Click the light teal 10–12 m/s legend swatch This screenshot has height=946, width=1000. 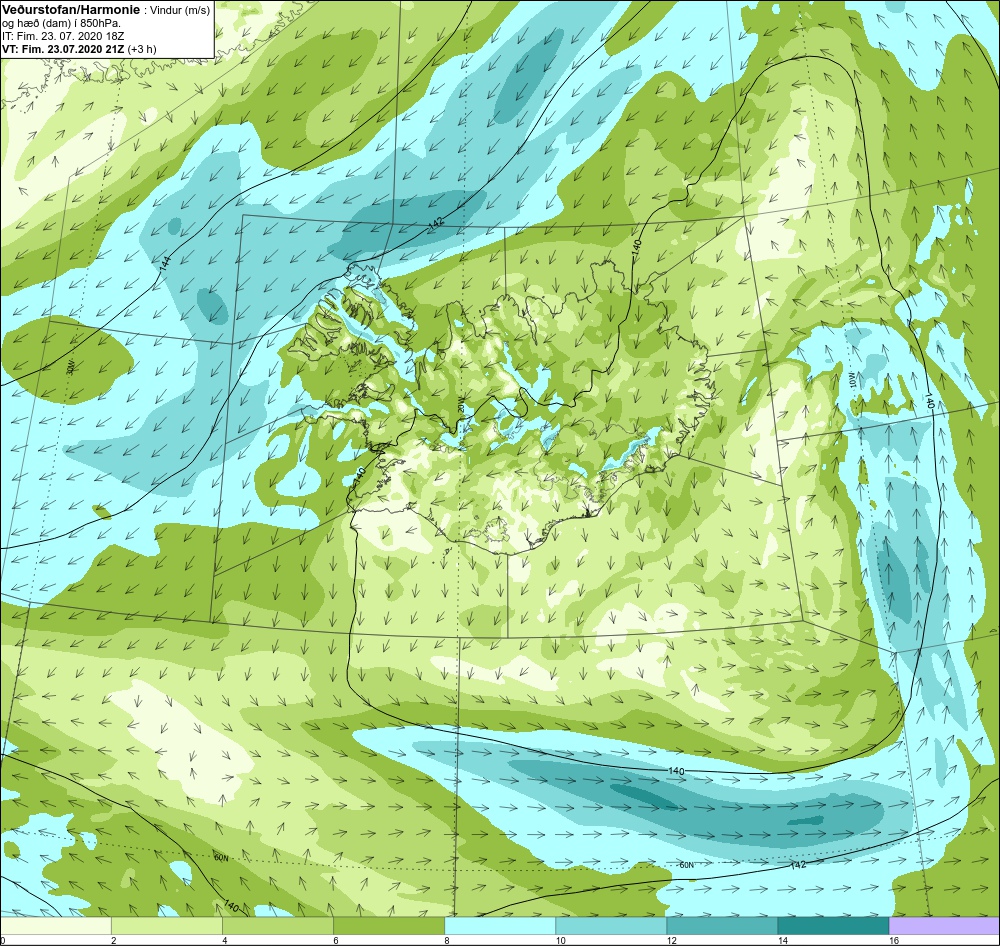611,926
